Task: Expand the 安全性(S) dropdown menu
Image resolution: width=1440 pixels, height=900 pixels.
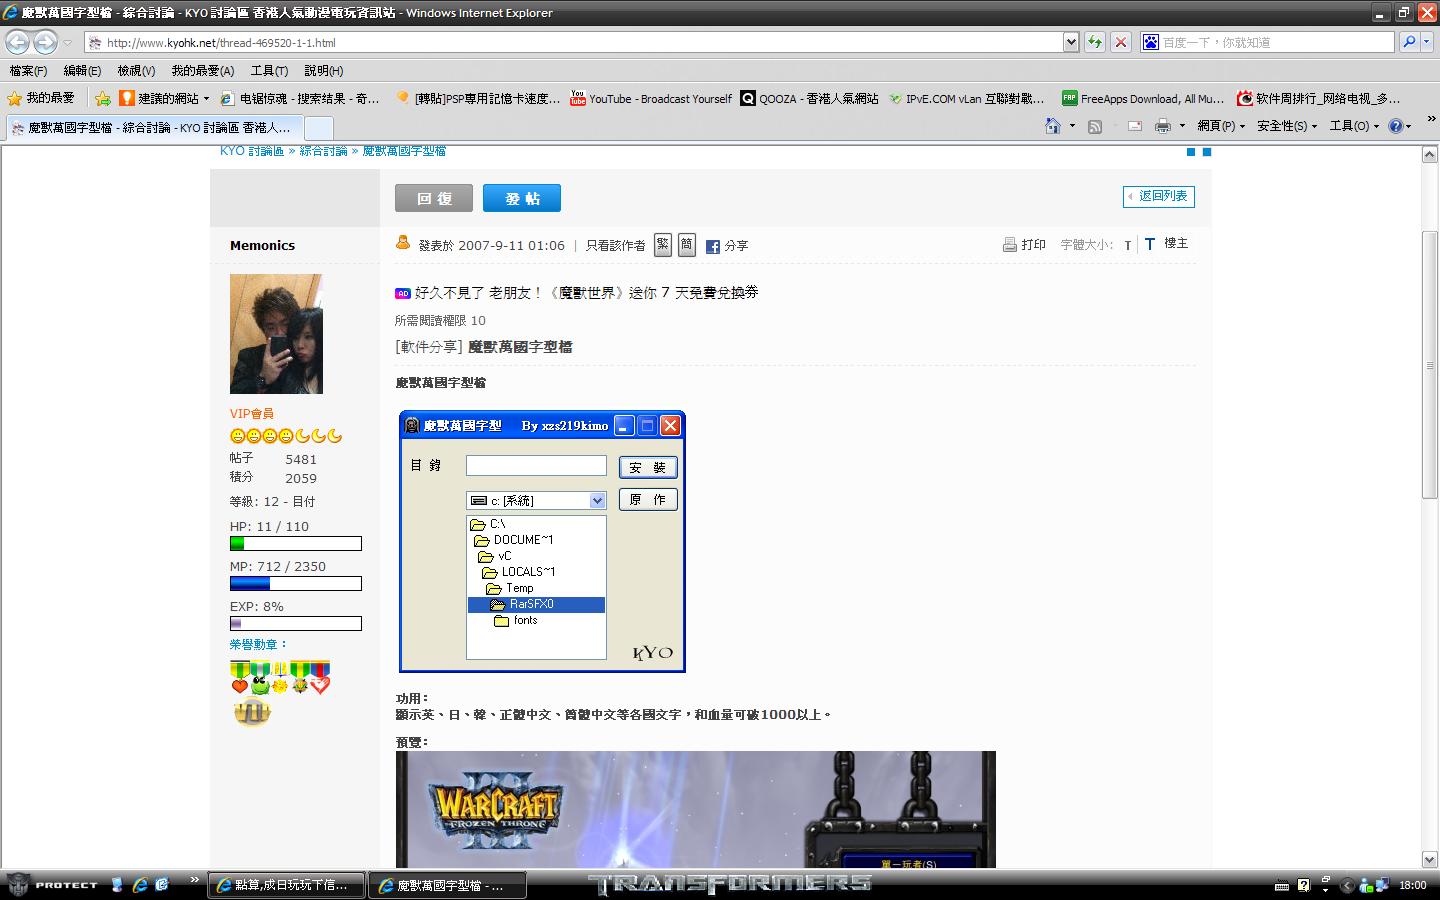Action: (1286, 126)
